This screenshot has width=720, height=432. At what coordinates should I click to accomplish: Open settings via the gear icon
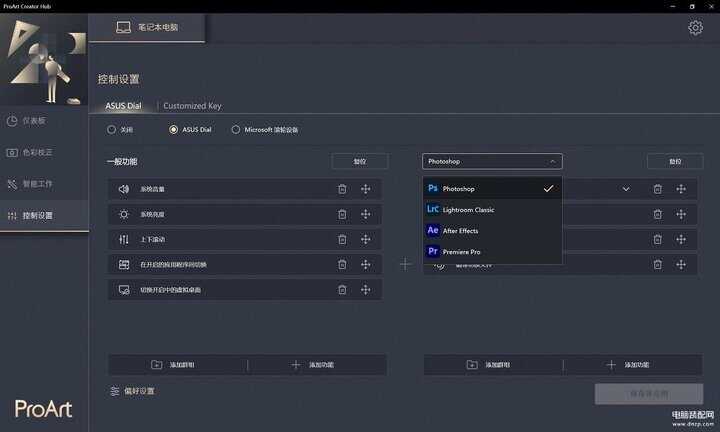pyautogui.click(x=695, y=28)
